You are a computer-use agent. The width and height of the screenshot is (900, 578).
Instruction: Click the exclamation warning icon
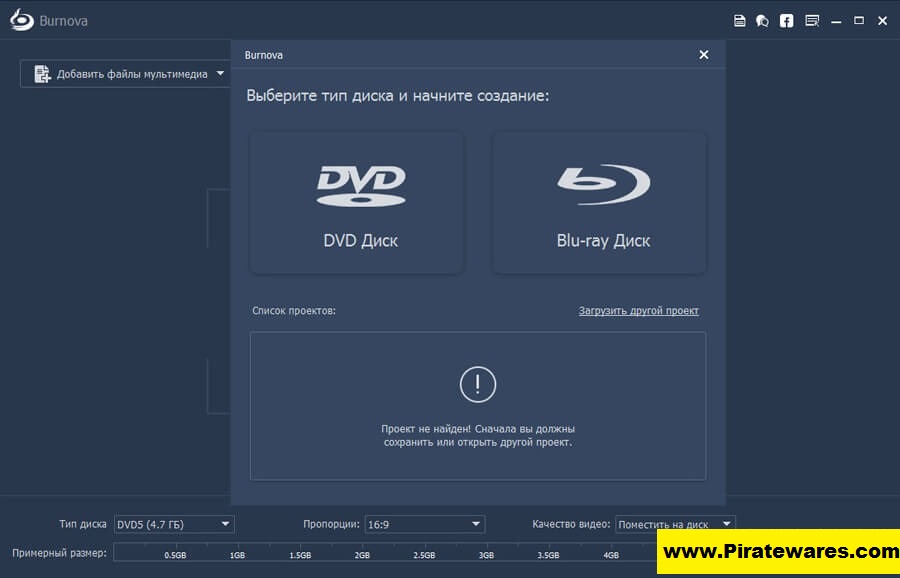click(477, 384)
